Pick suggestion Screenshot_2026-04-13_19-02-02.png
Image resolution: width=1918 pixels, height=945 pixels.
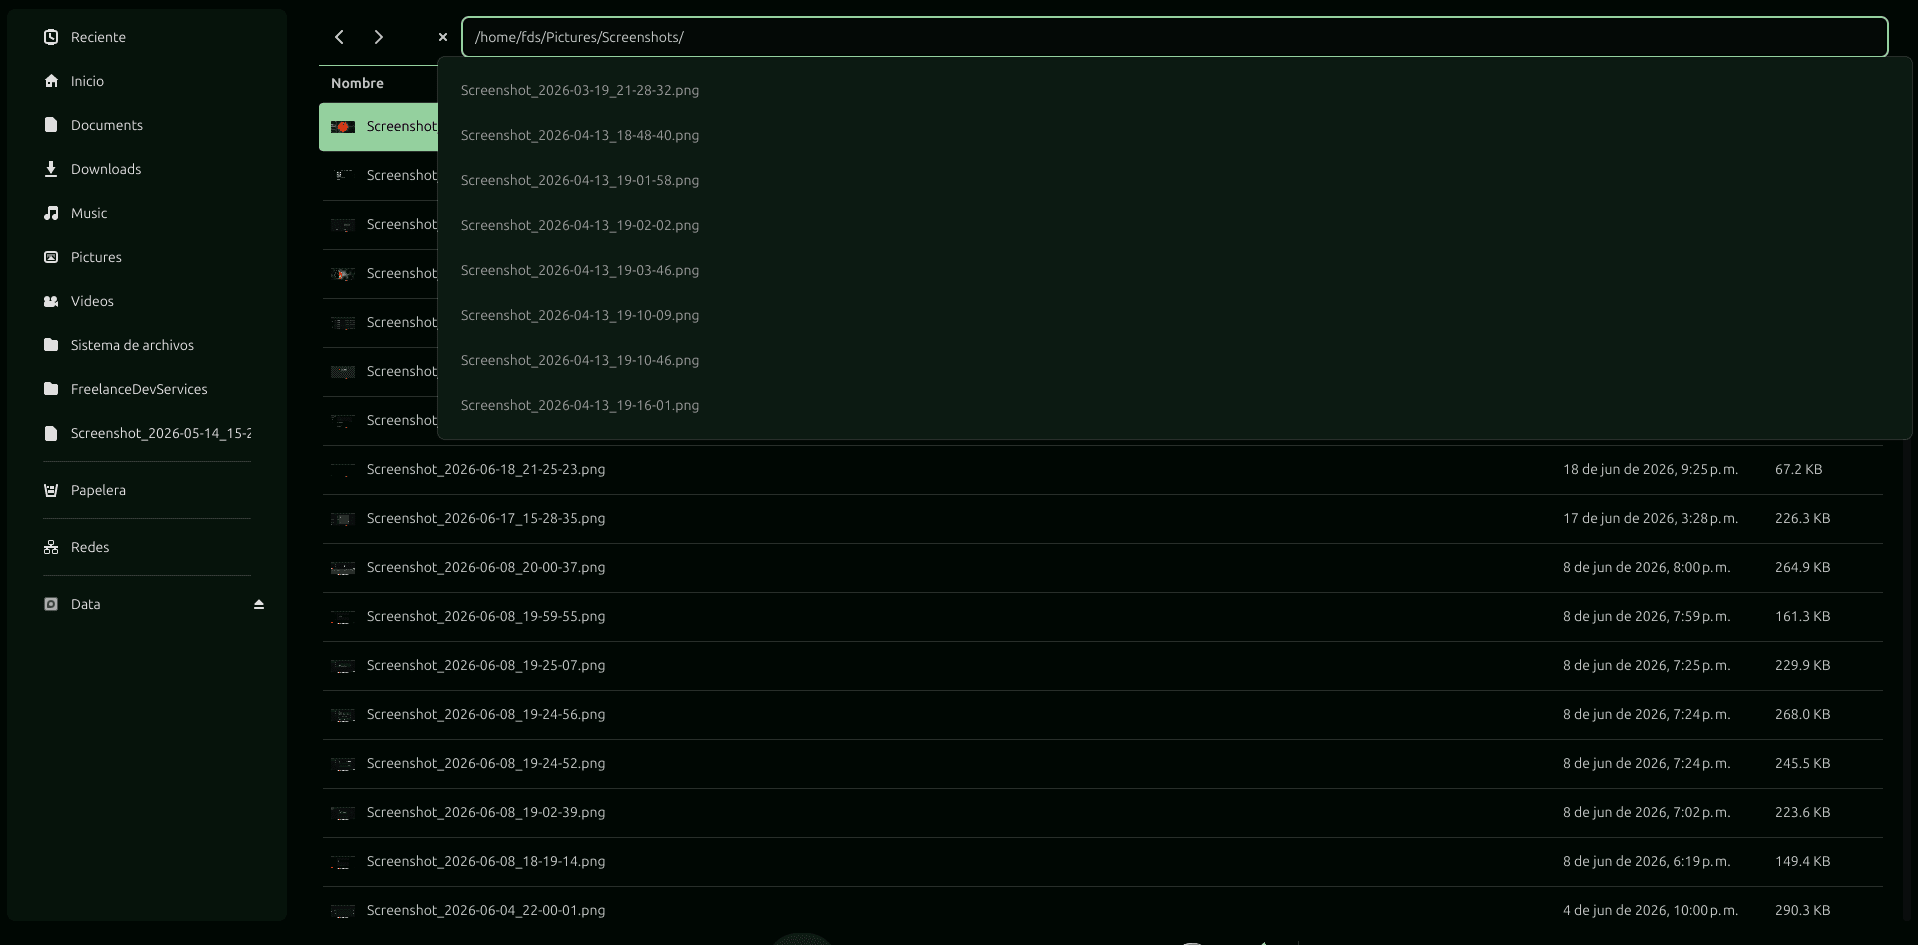point(1174,225)
